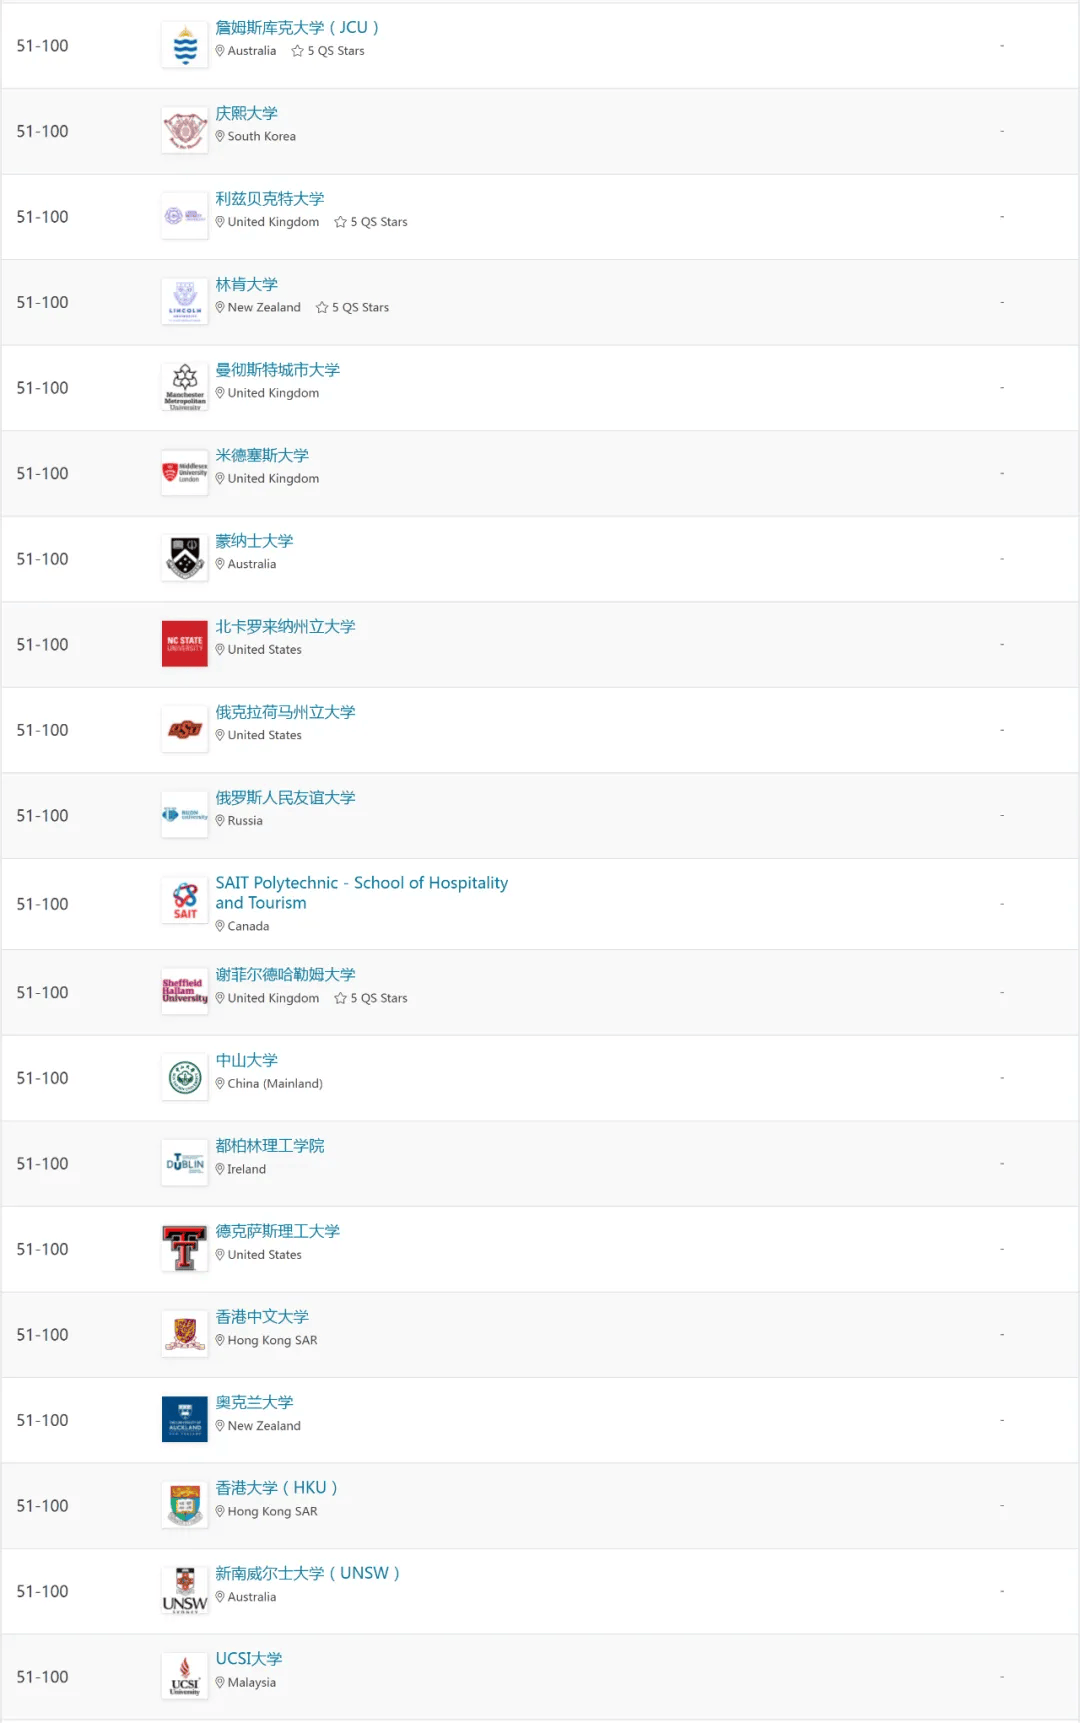Open the 中山大学 university link
Image resolution: width=1080 pixels, height=1723 pixels.
coord(246,1060)
